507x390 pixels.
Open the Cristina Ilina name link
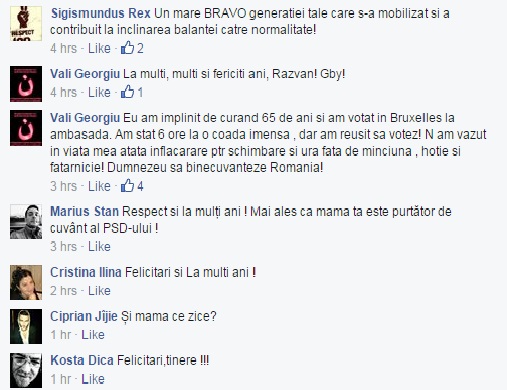tap(86, 272)
